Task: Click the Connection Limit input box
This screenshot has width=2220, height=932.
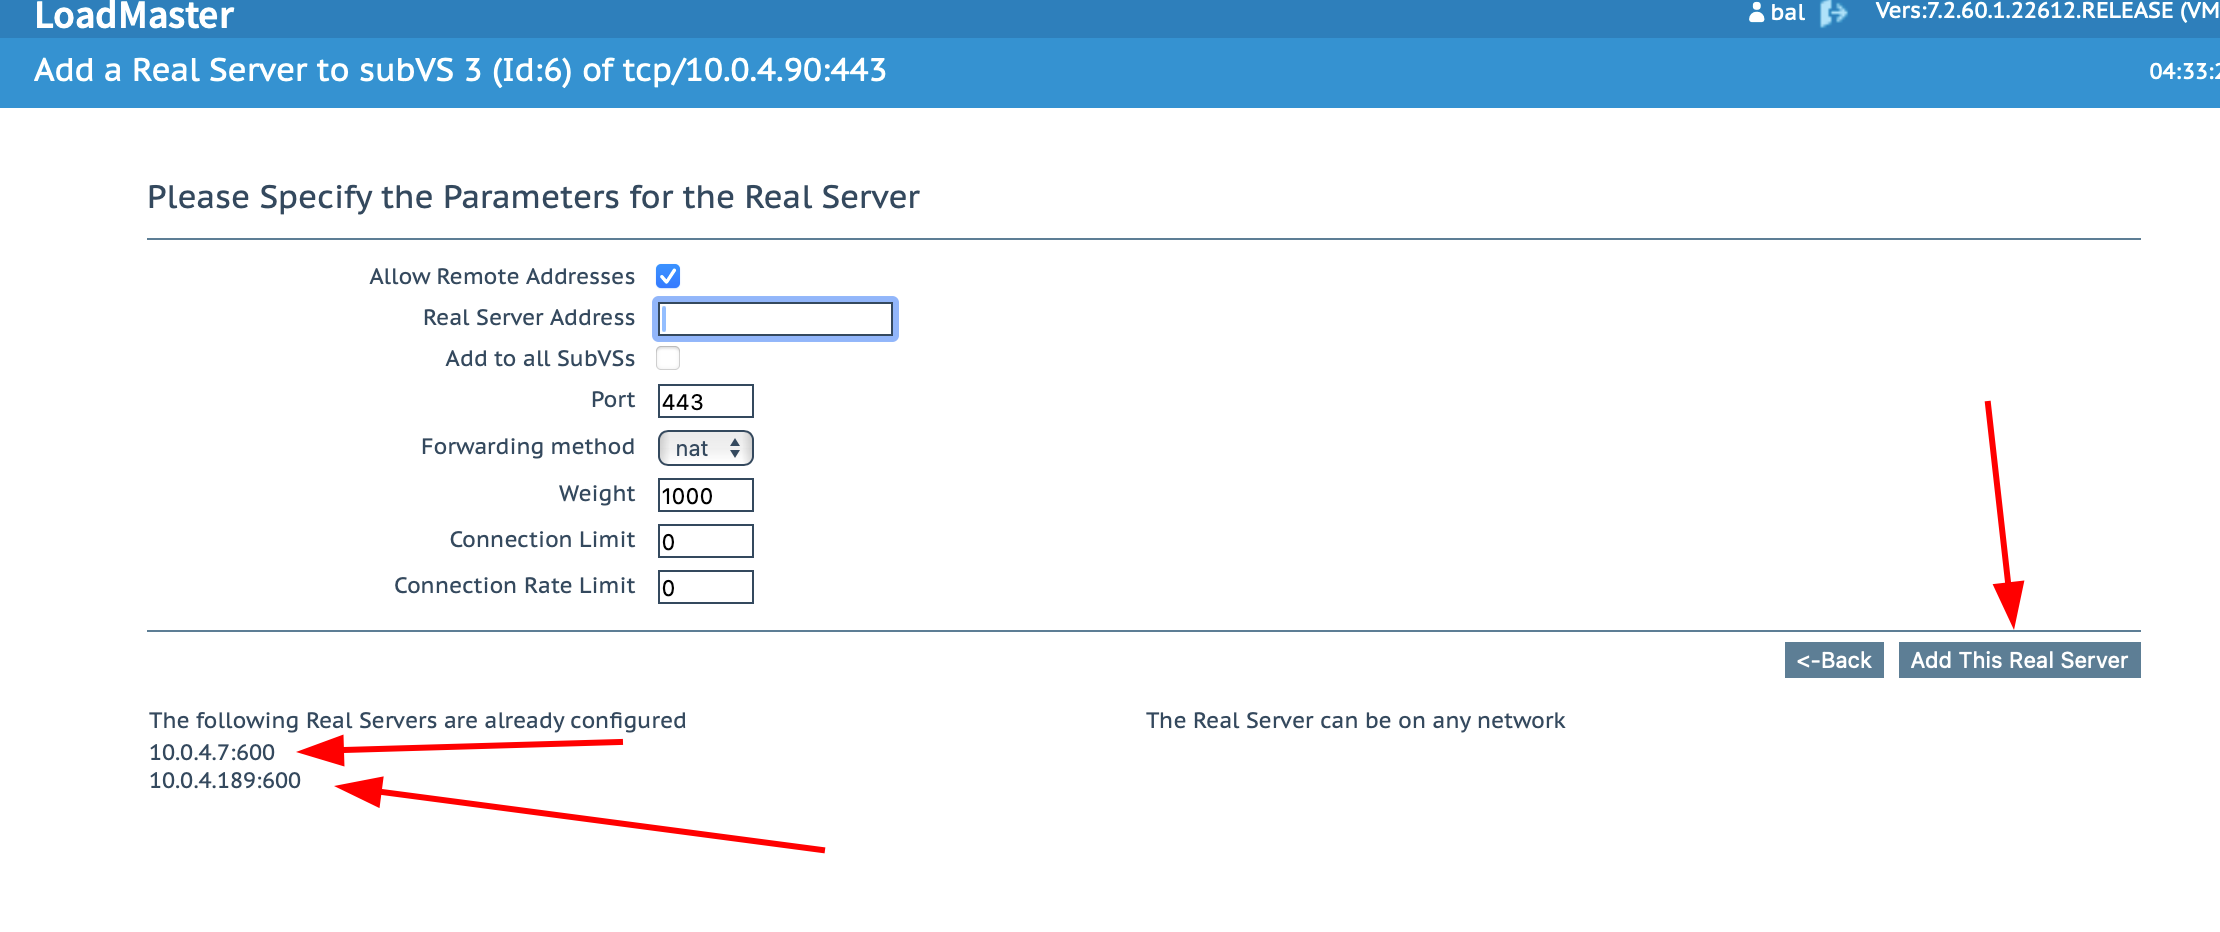Action: 705,541
